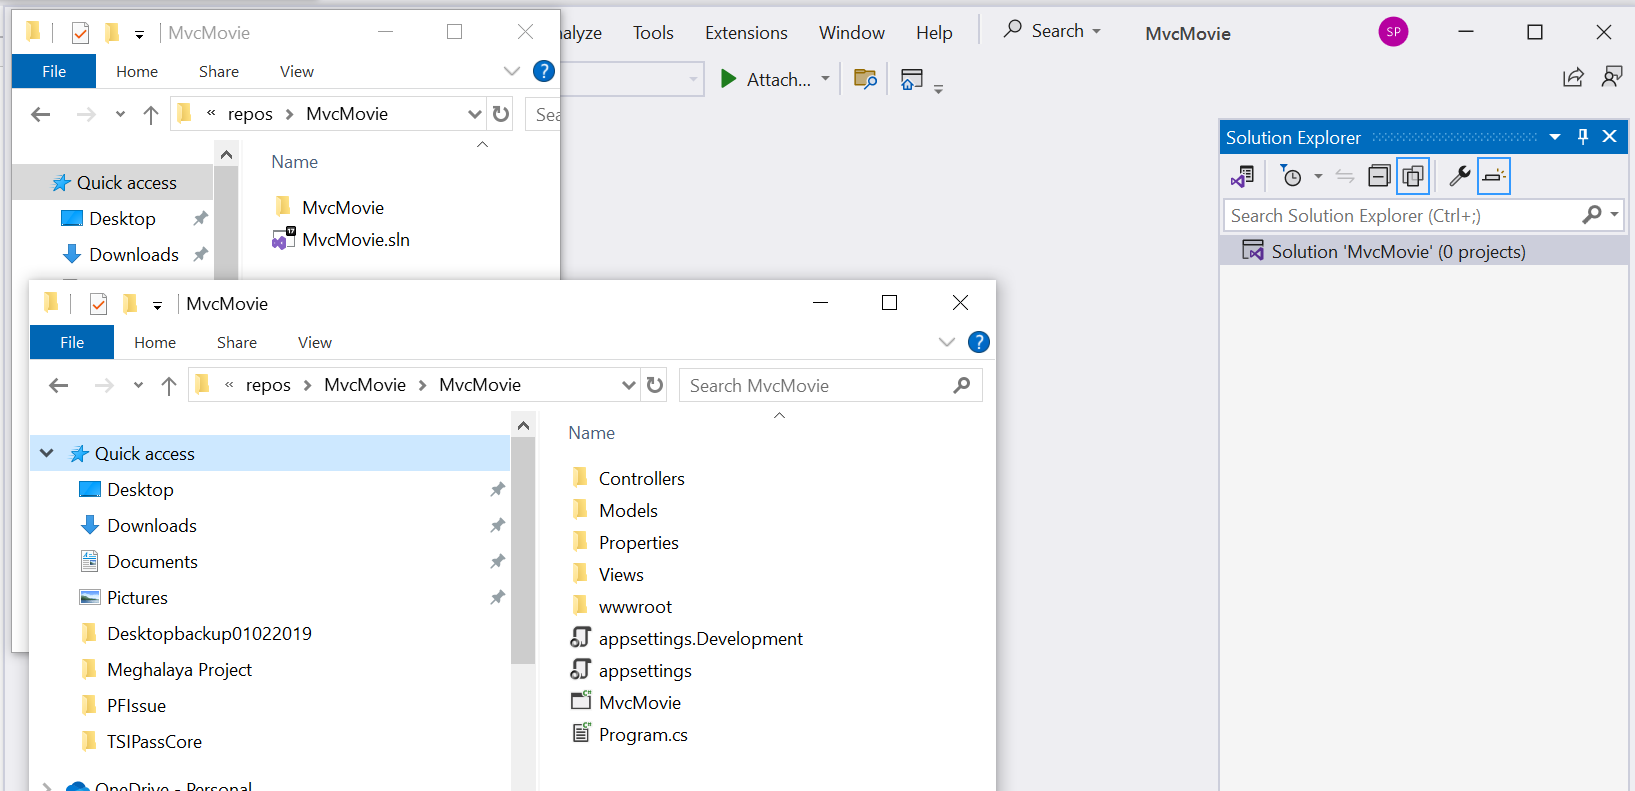Open the Extensions menu
Viewport: 1635px width, 791px height.
coord(746,33)
